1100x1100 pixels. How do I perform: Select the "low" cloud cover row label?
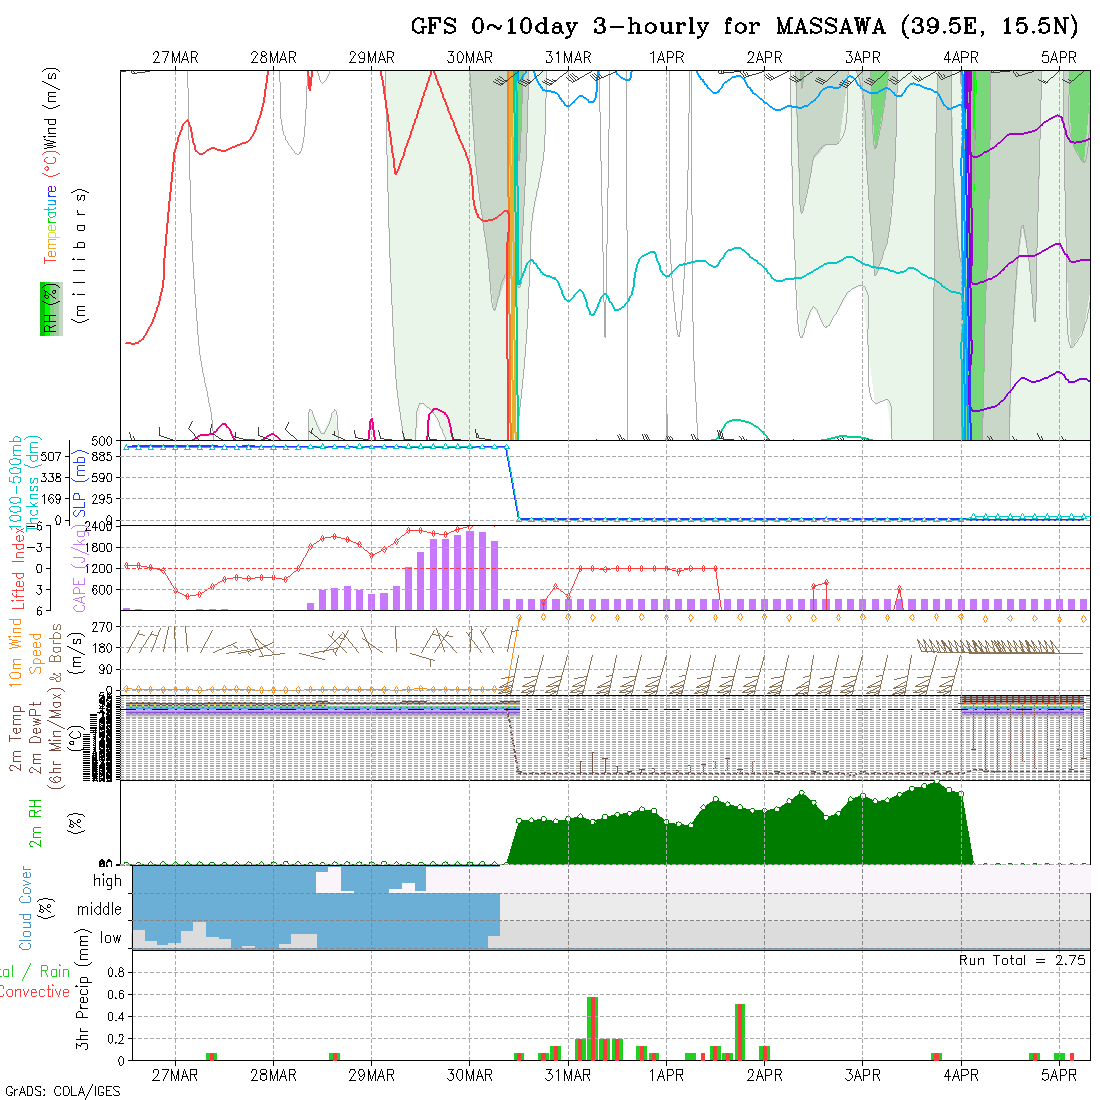(110, 938)
